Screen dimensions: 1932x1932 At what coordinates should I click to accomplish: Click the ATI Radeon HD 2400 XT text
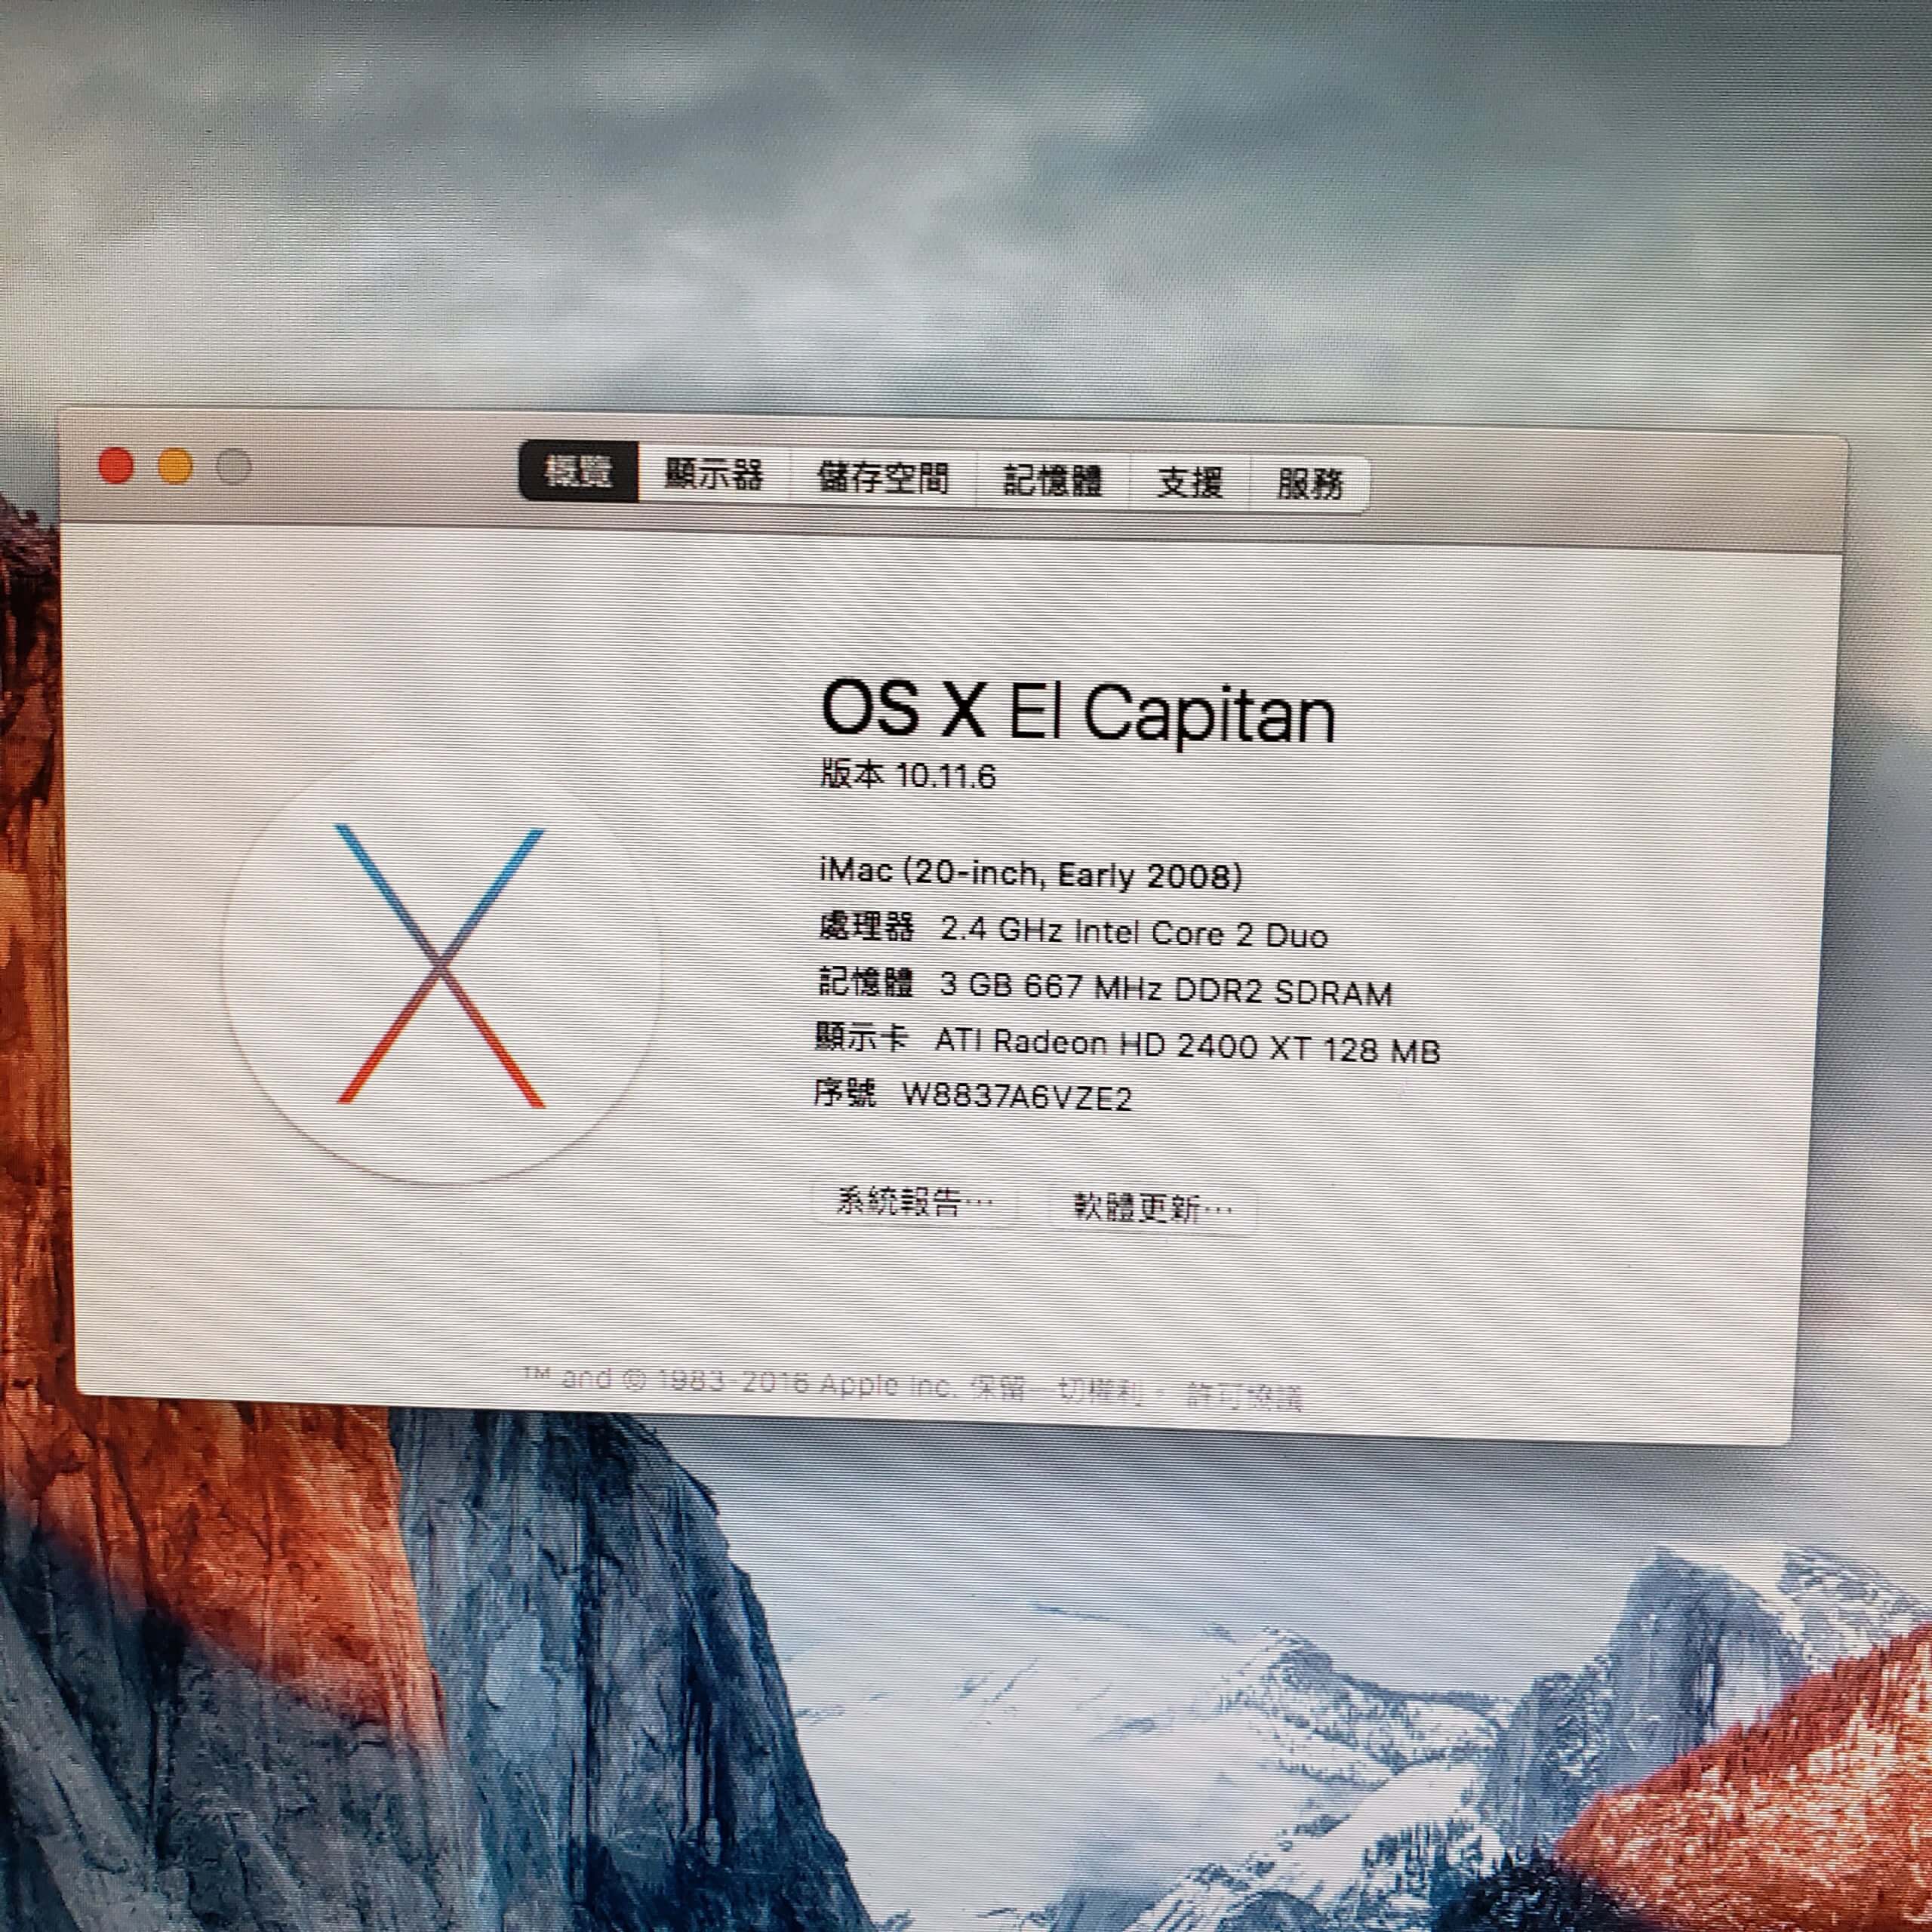pyautogui.click(x=1187, y=1047)
